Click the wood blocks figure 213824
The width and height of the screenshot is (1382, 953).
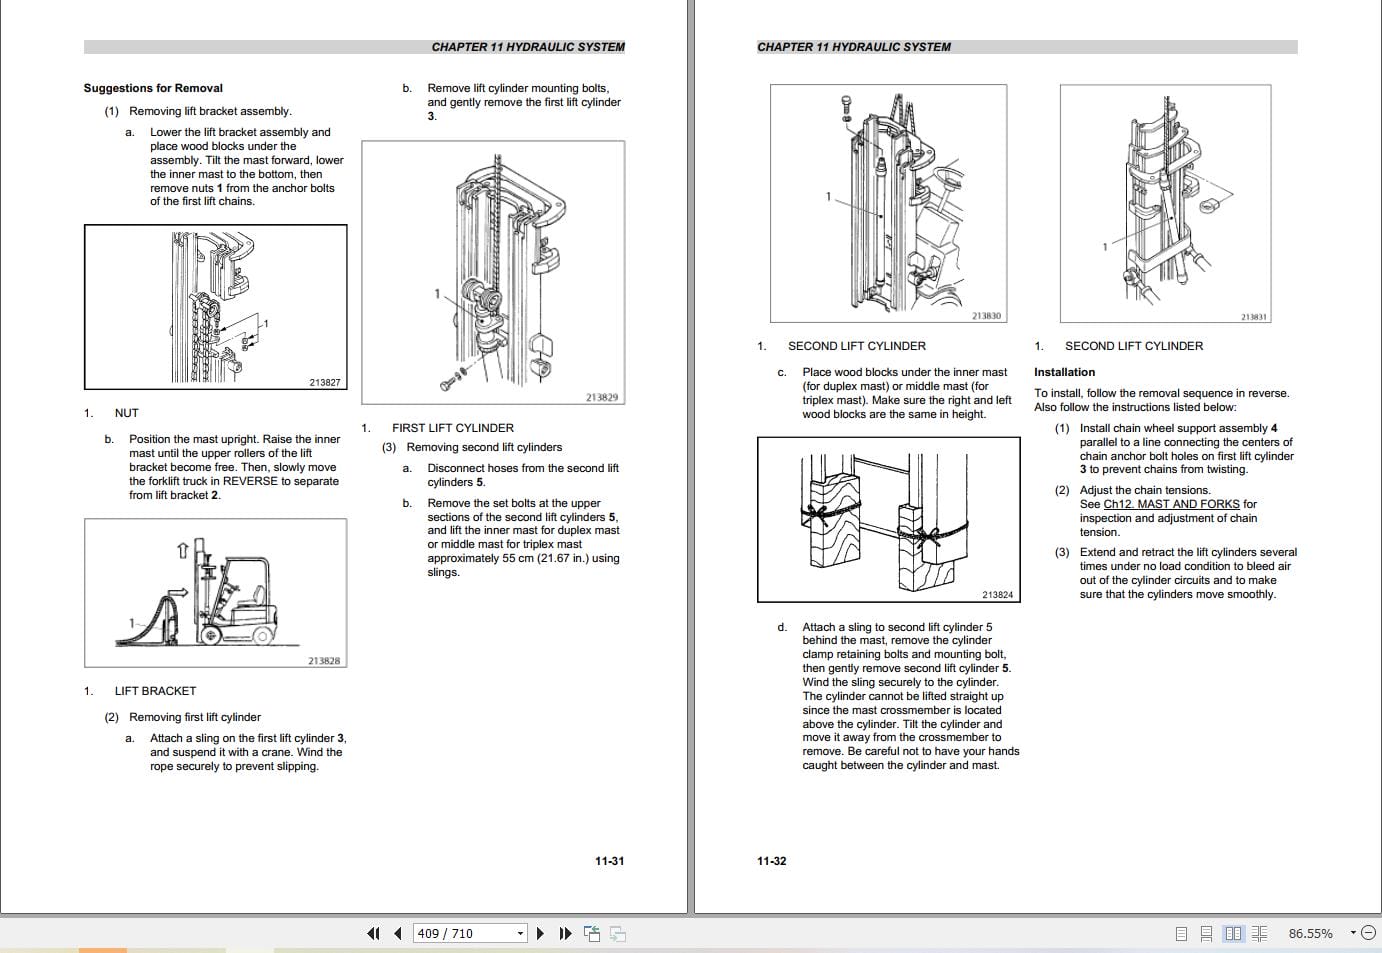889,520
